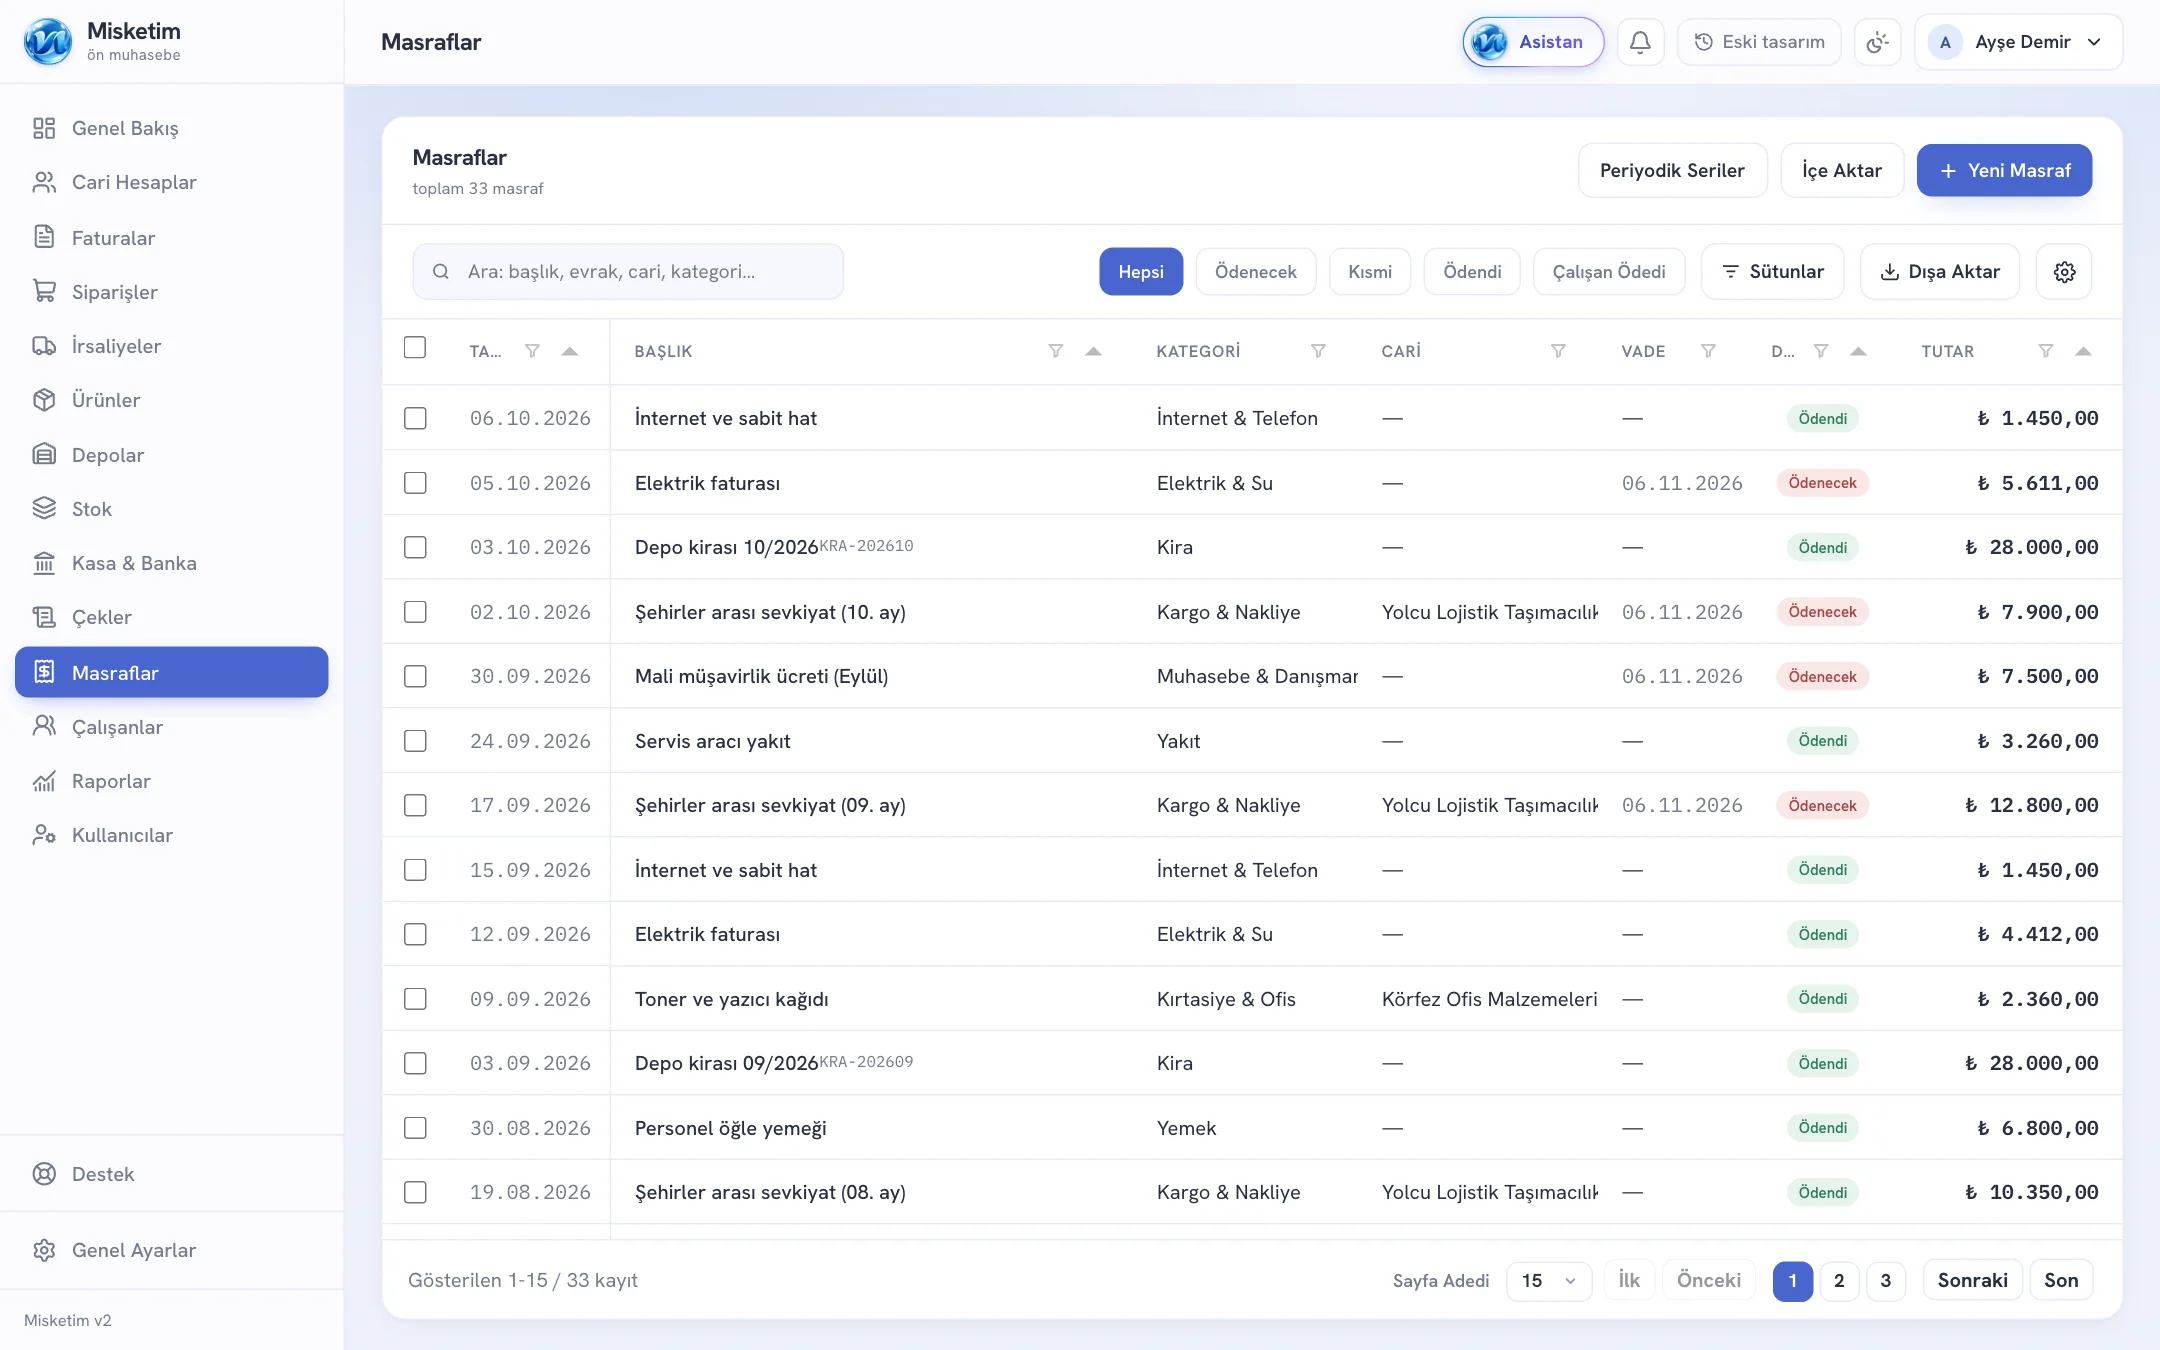
Task: Open Kasa & Banka in sidebar
Action: [x=172, y=563]
